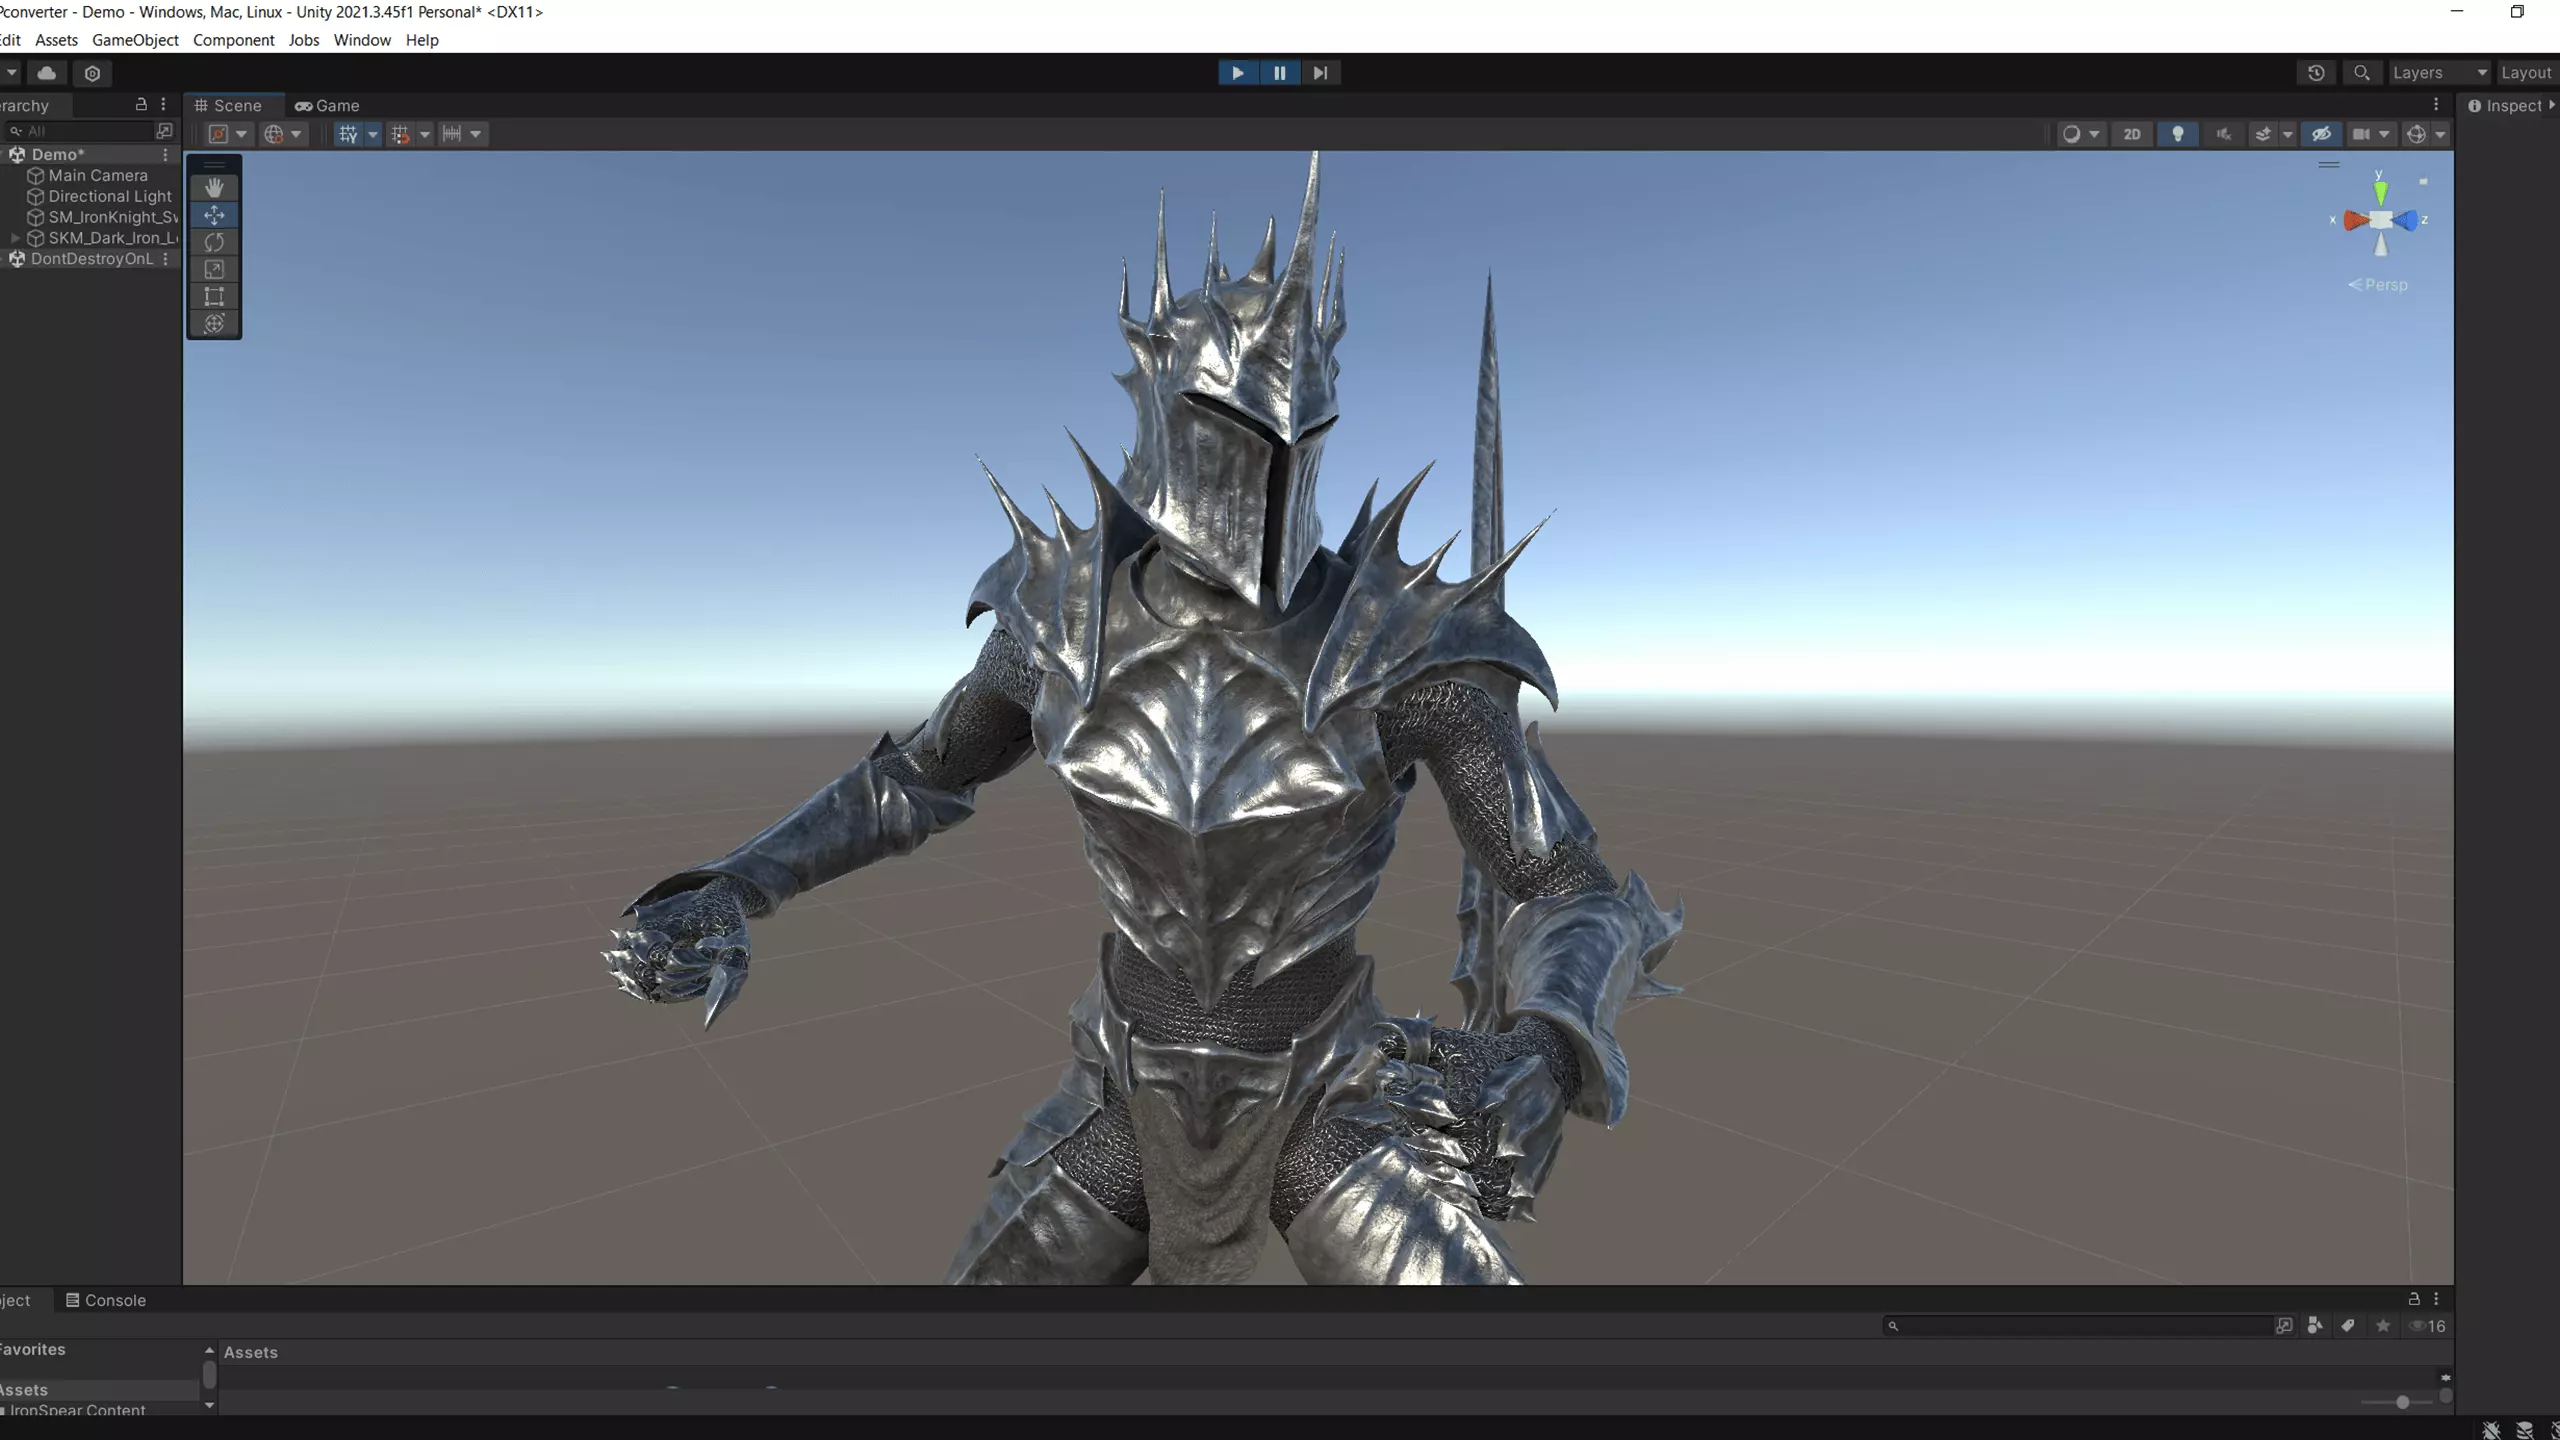Click the Project search field
Screen dimensions: 2560x1440
click(2080, 1326)
